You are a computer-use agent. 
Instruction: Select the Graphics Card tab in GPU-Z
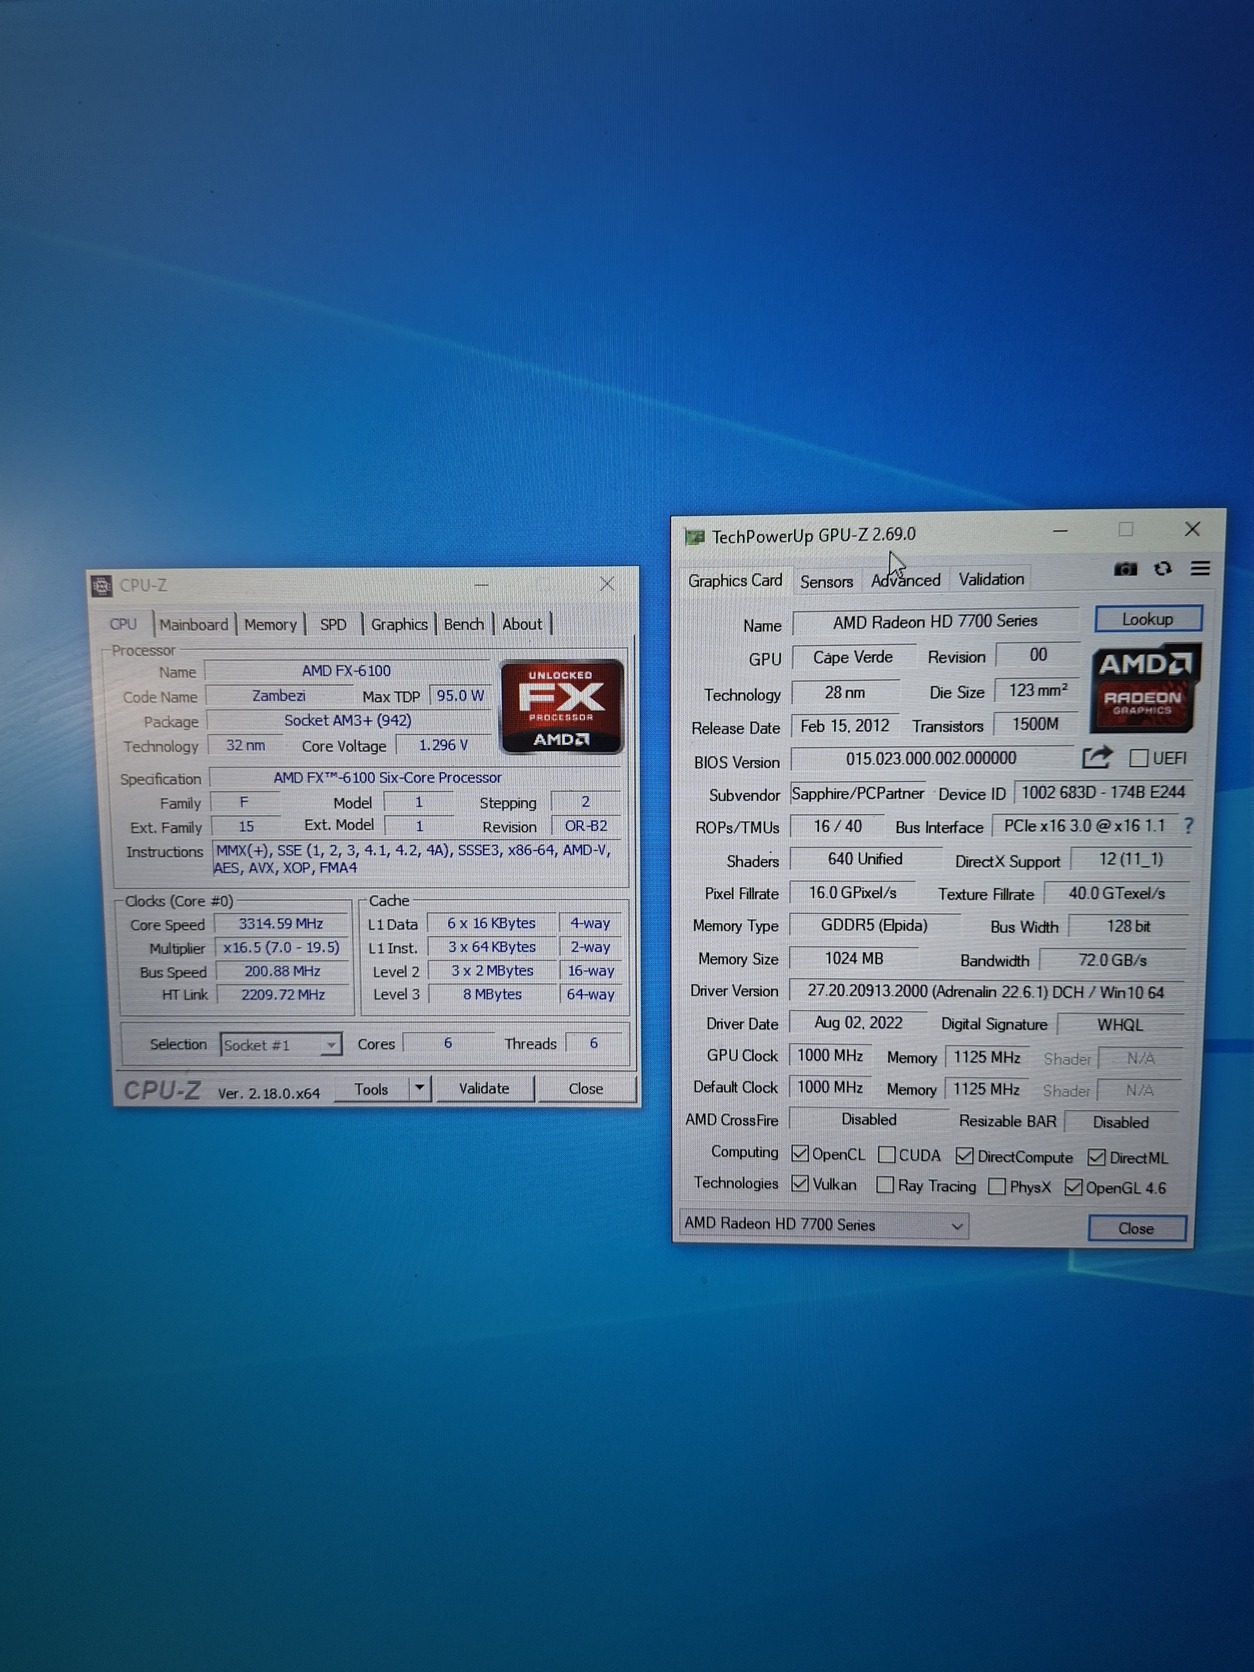(x=735, y=580)
